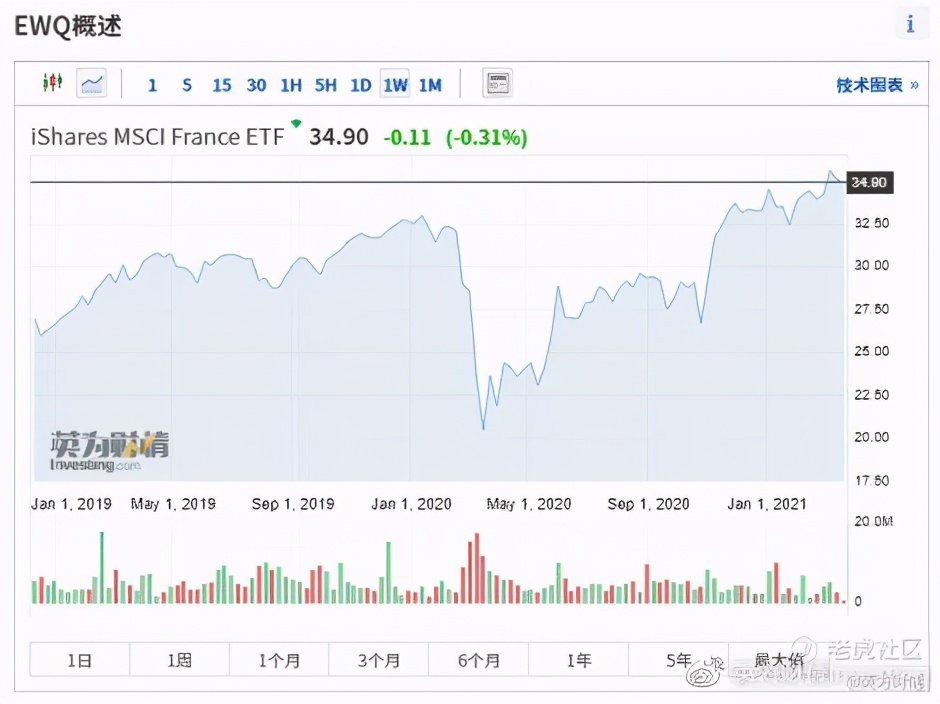Viewport: 940px width, 704px height.
Task: Click the green triangle next to ETF name
Action: point(296,124)
